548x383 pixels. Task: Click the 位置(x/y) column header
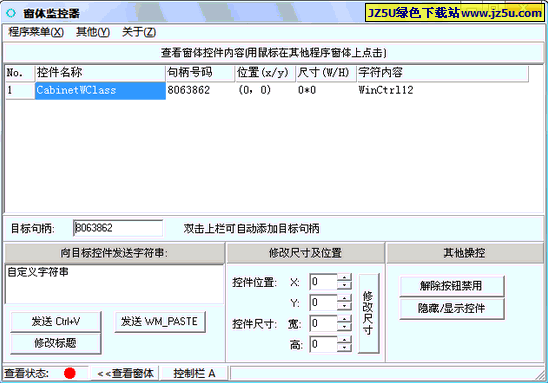[x=265, y=73]
